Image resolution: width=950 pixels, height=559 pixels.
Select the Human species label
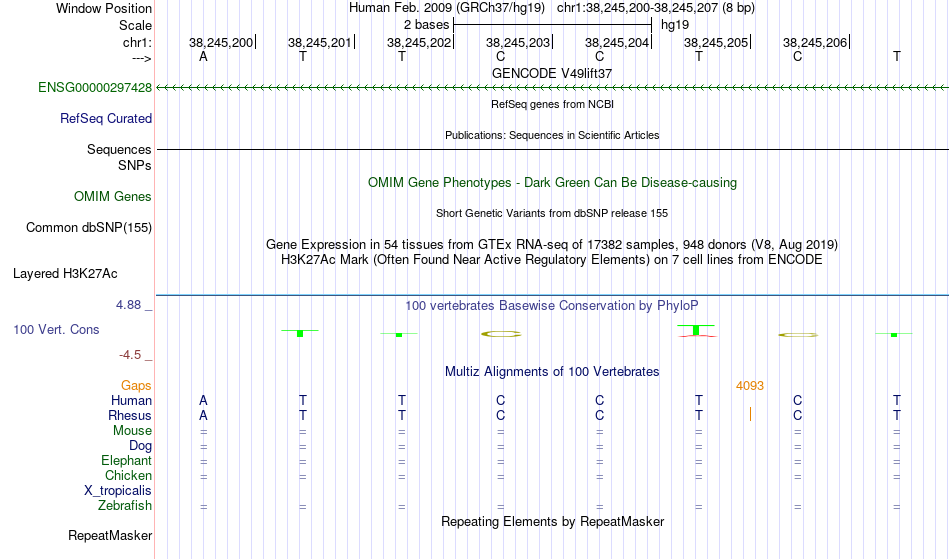pyautogui.click(x=131, y=401)
